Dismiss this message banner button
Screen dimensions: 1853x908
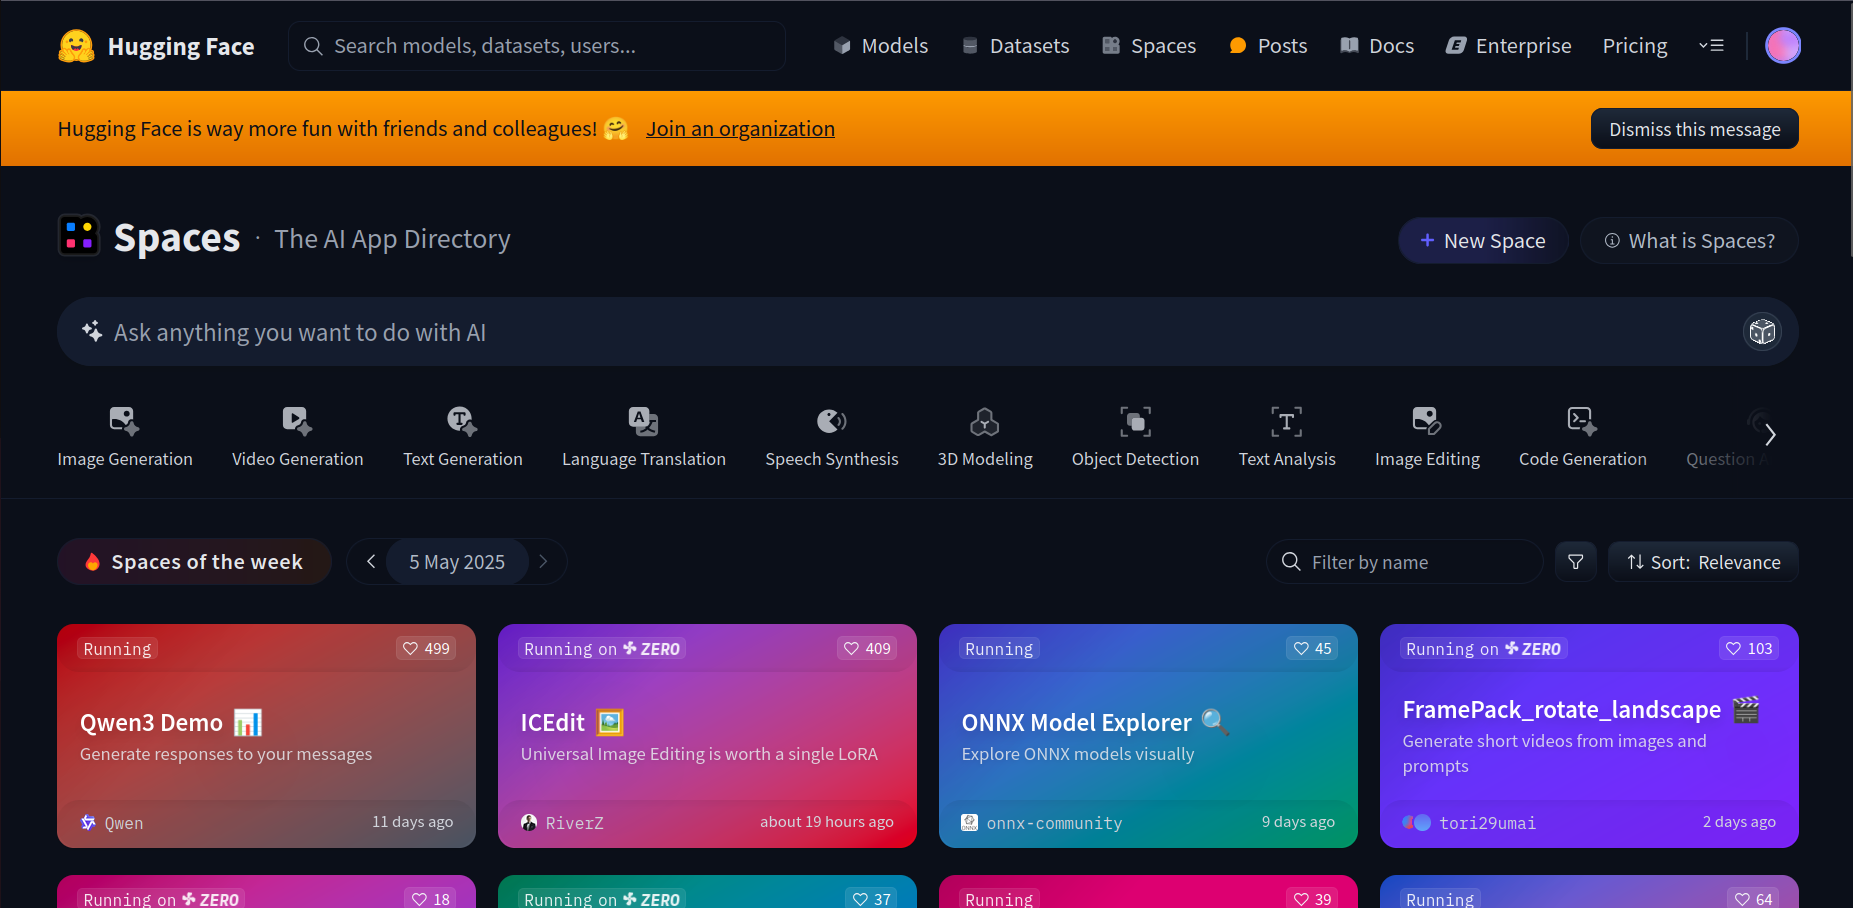point(1694,129)
